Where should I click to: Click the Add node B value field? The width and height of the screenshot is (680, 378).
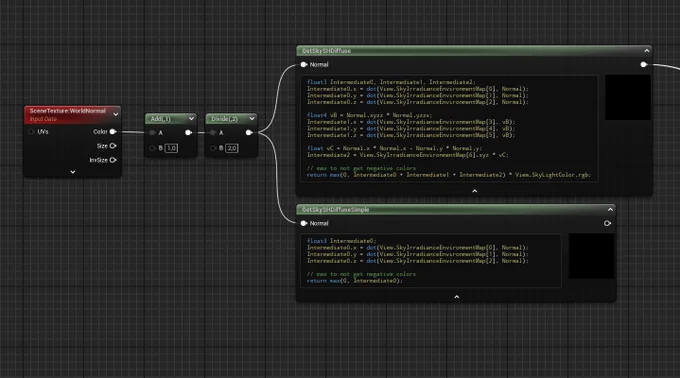point(172,148)
